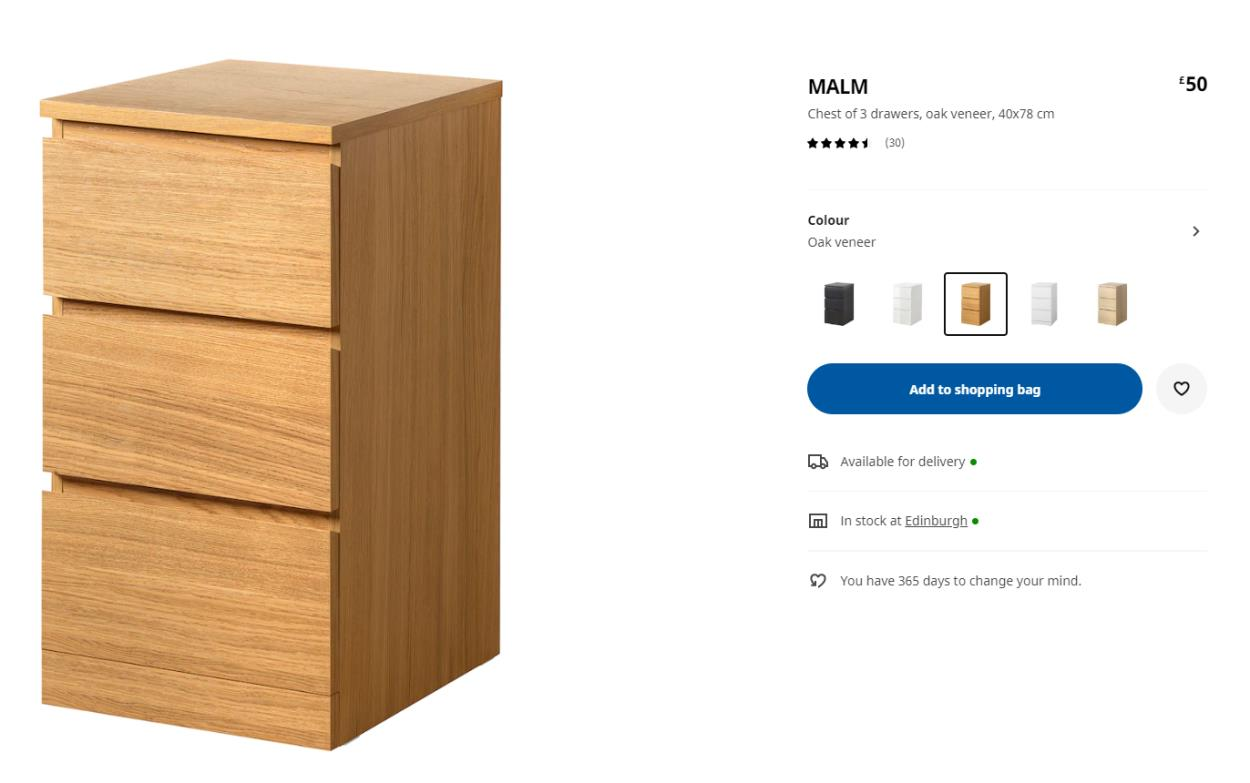Click the MALM product title
The width and height of the screenshot is (1250, 783).
click(x=838, y=87)
